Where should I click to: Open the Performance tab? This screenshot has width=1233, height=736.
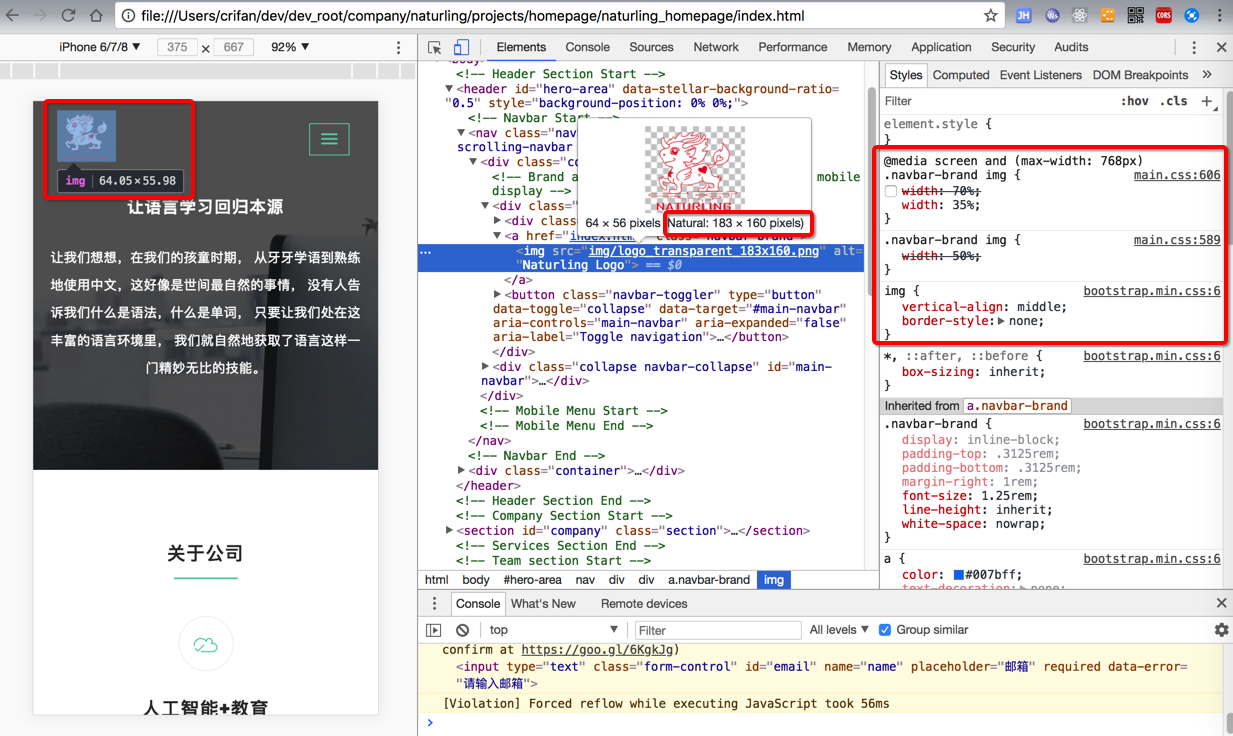coord(792,47)
